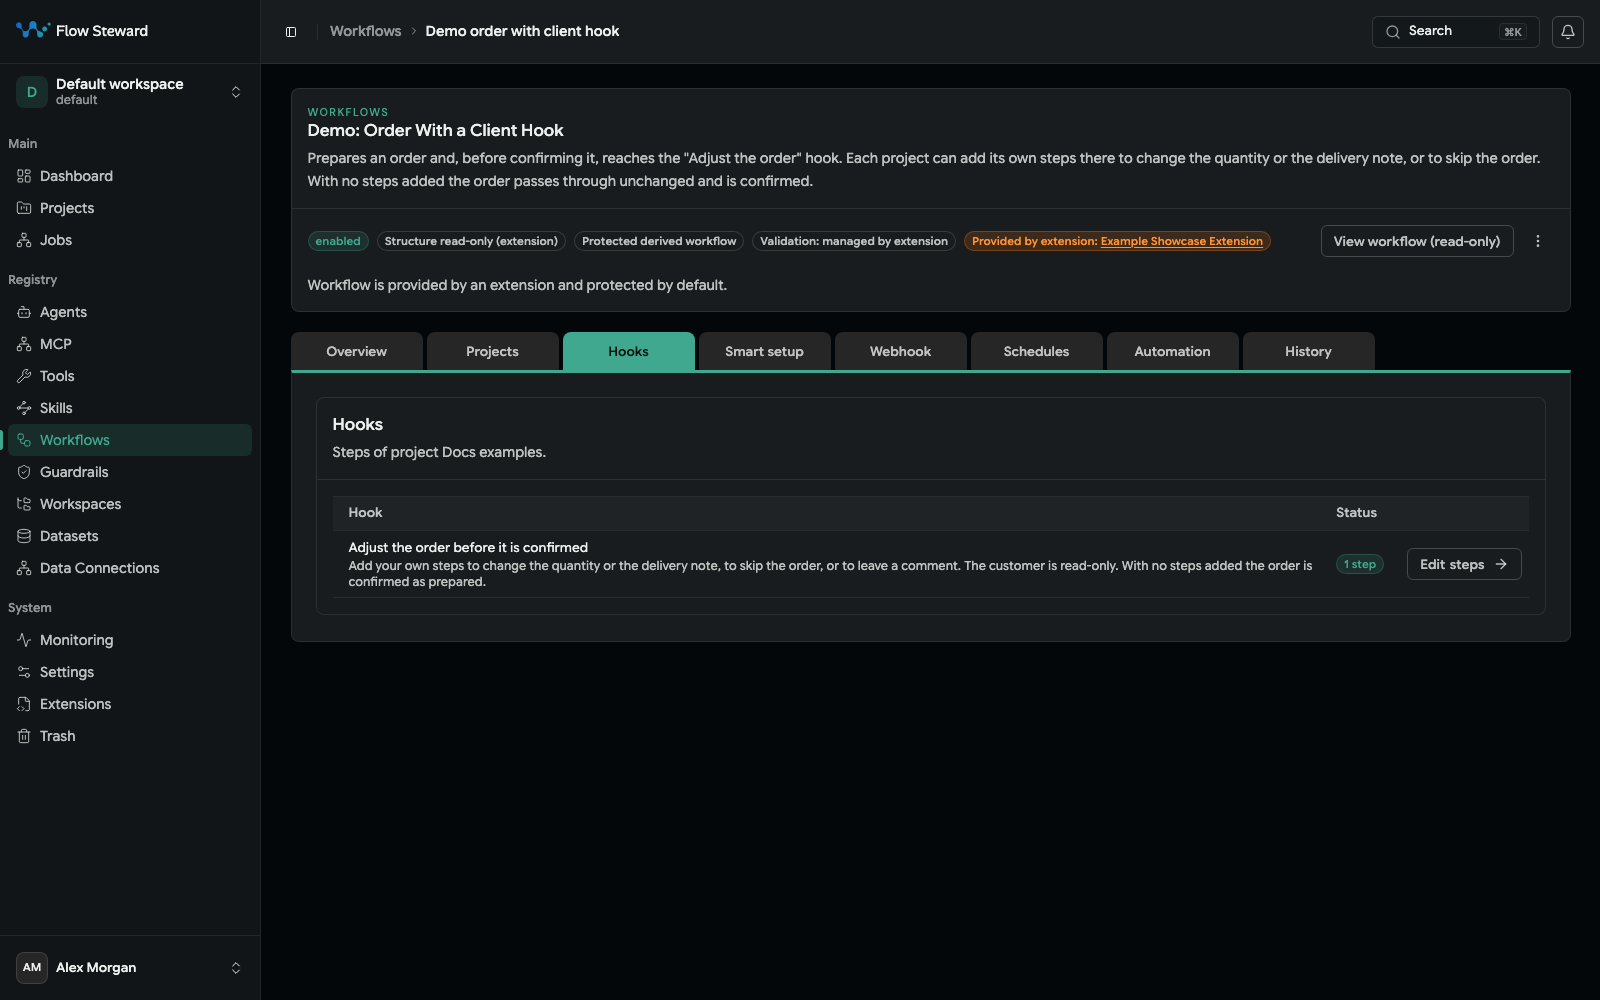Click the Guardrails shield icon
This screenshot has width=1600, height=1000.
24,472
